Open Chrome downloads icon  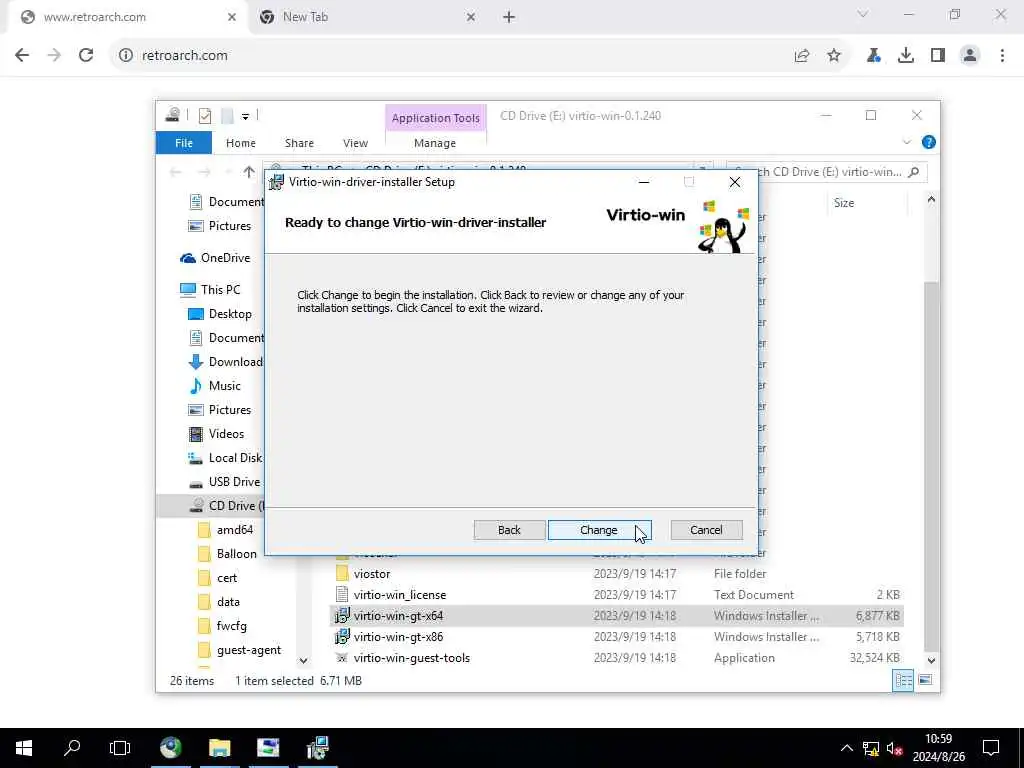(x=905, y=56)
